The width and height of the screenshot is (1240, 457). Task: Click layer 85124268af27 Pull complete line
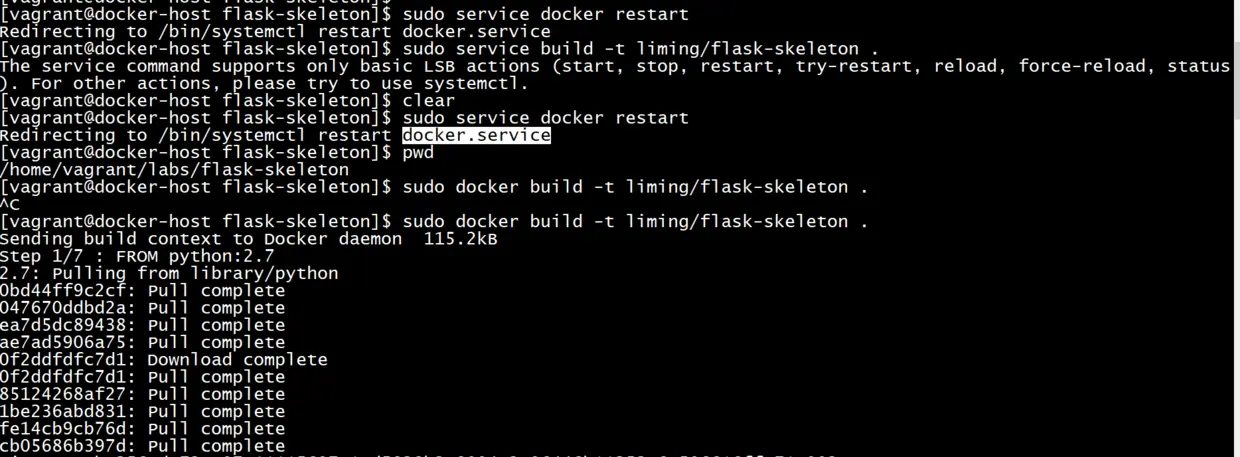(142, 394)
